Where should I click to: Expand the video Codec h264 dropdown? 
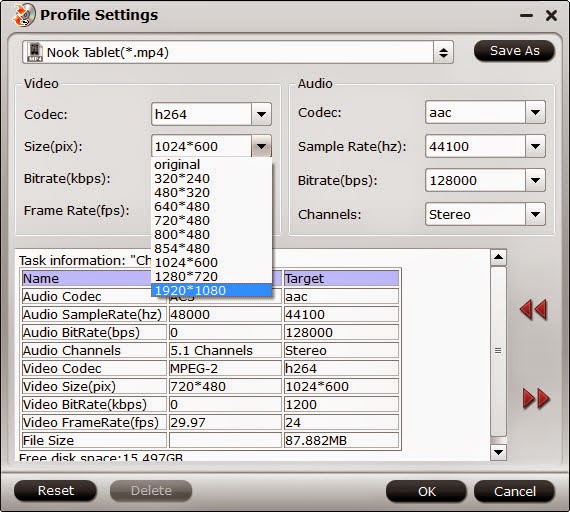point(261,114)
